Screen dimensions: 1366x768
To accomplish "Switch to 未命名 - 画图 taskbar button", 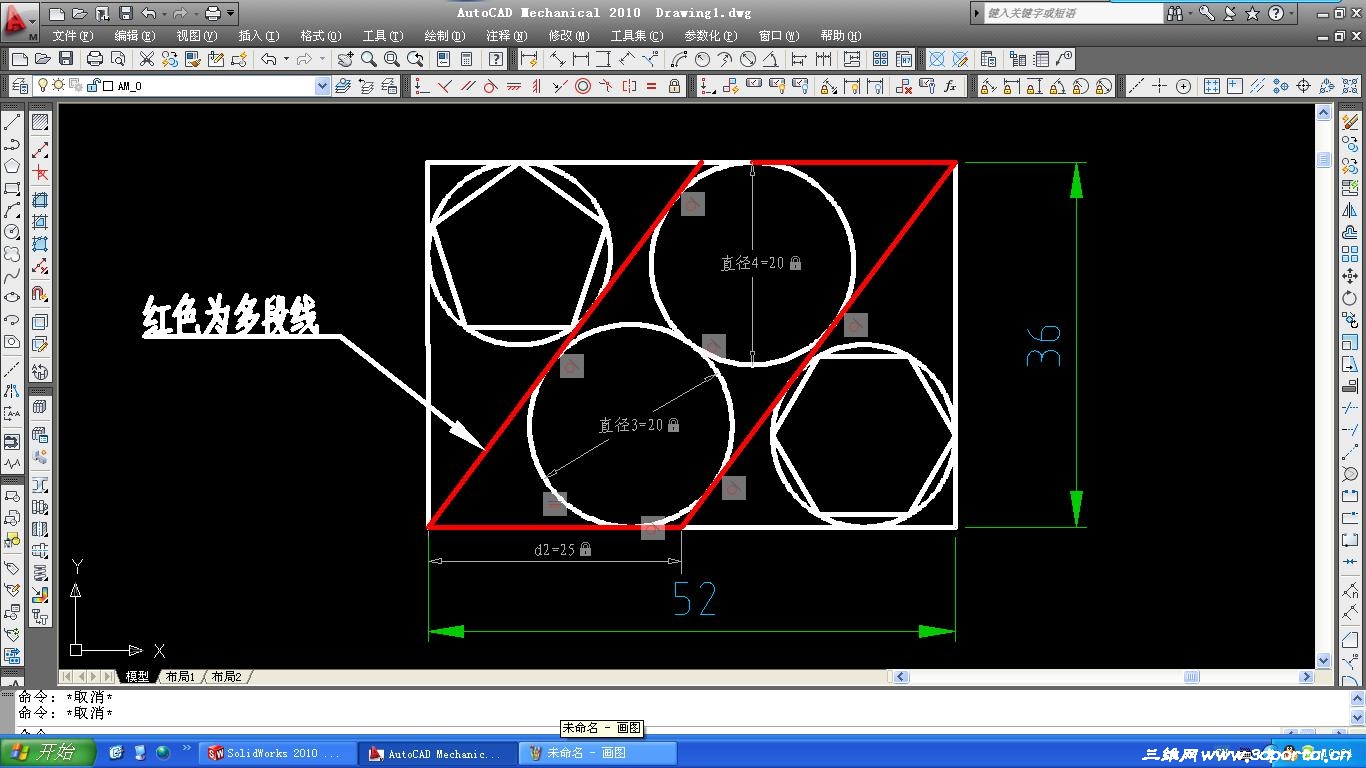I will (600, 754).
